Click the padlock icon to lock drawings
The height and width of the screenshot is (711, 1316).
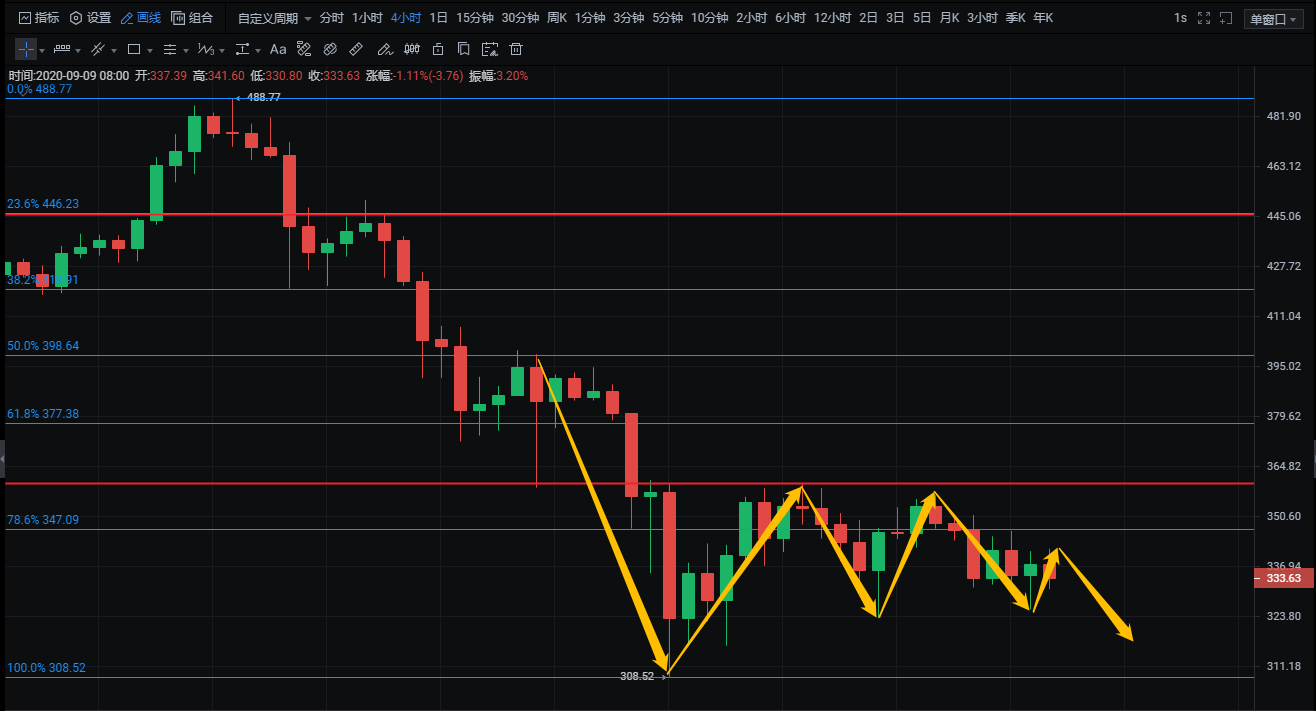[x=437, y=49]
